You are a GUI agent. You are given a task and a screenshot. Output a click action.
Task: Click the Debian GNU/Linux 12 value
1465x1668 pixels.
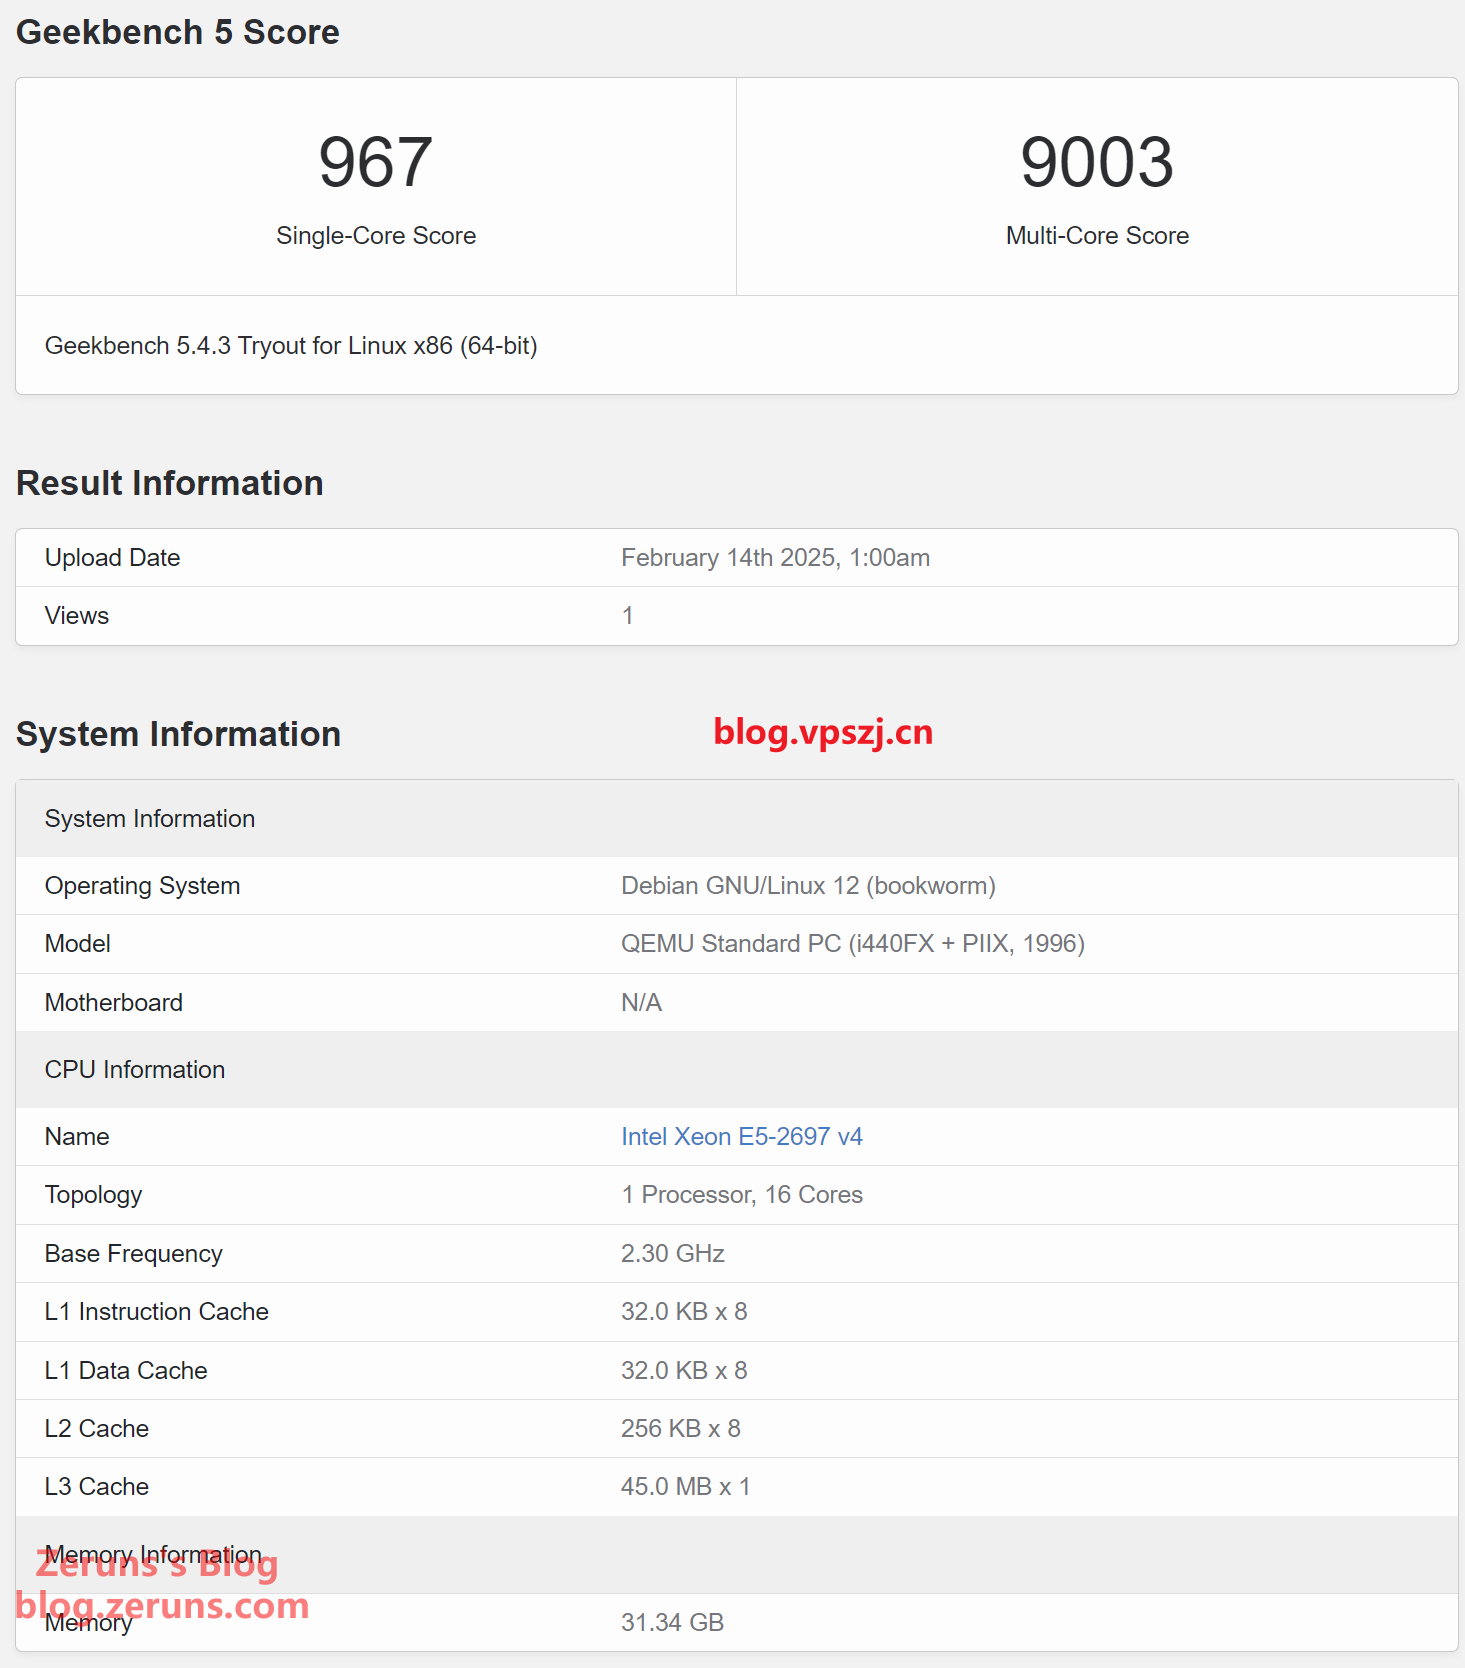808,886
